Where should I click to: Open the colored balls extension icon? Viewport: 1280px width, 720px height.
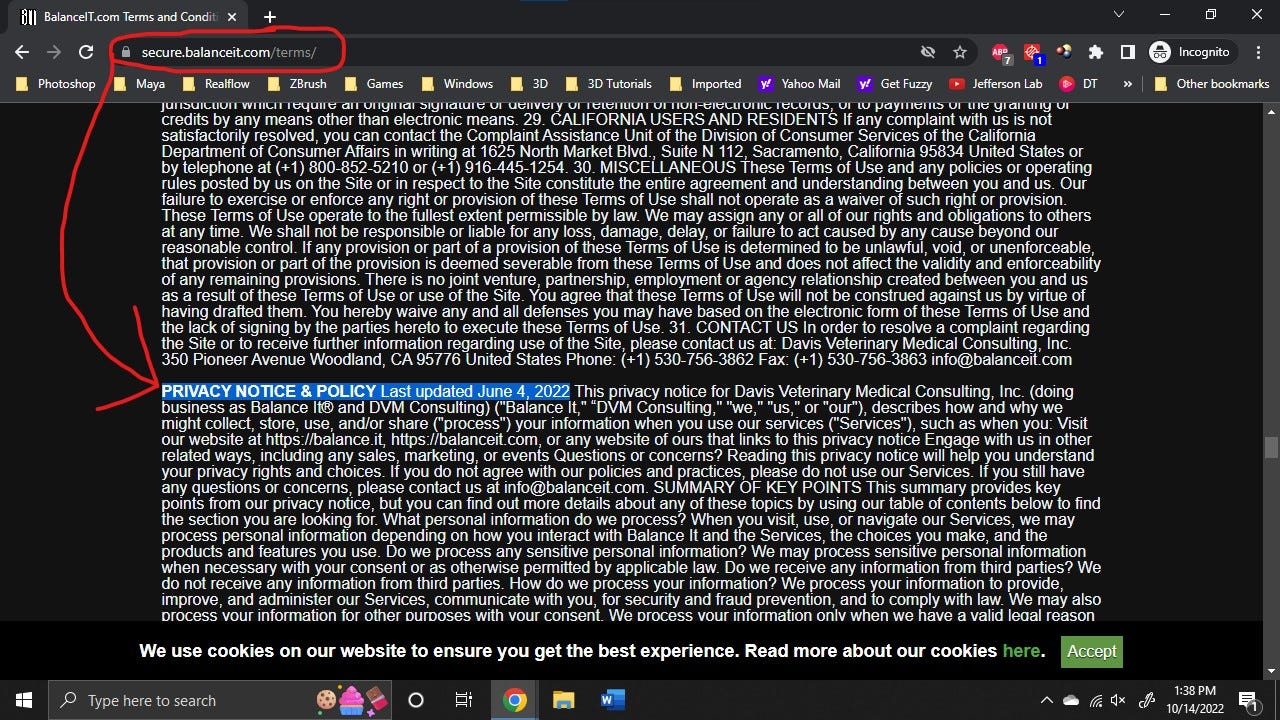(x=1064, y=52)
